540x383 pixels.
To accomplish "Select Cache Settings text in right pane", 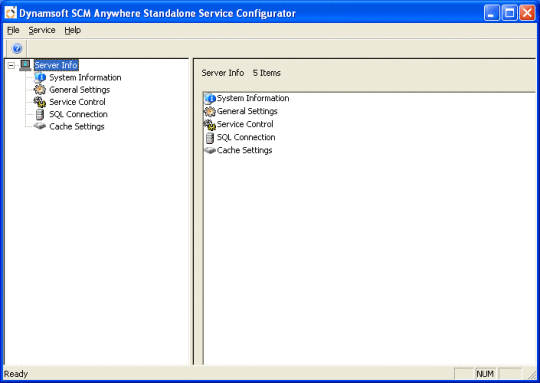I will (245, 151).
